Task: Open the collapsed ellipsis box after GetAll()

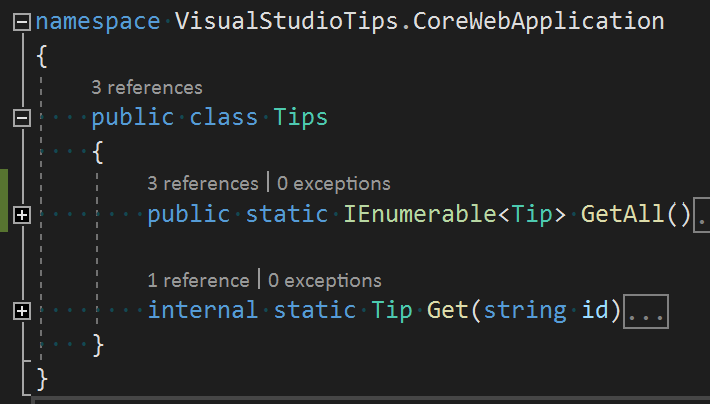Action: point(701,215)
